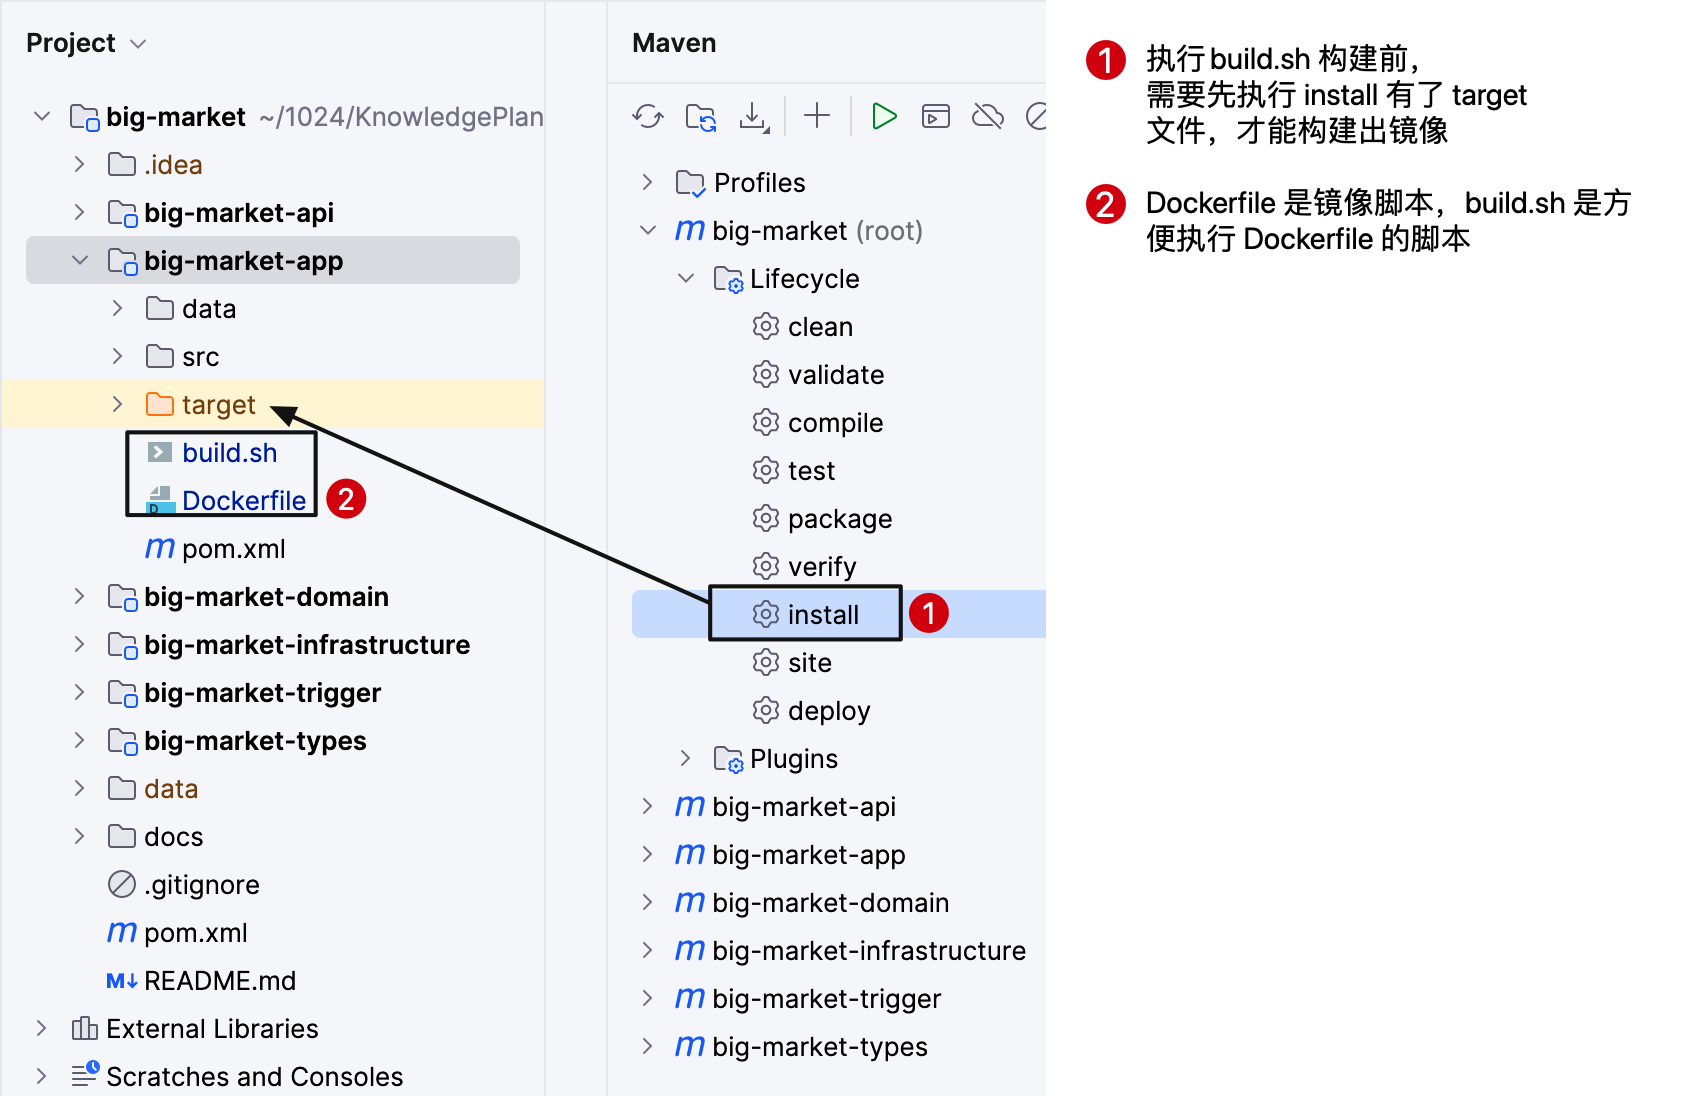Click the clean lifecycle gear icon
Screen dimensions: 1686x1096
(x=766, y=326)
